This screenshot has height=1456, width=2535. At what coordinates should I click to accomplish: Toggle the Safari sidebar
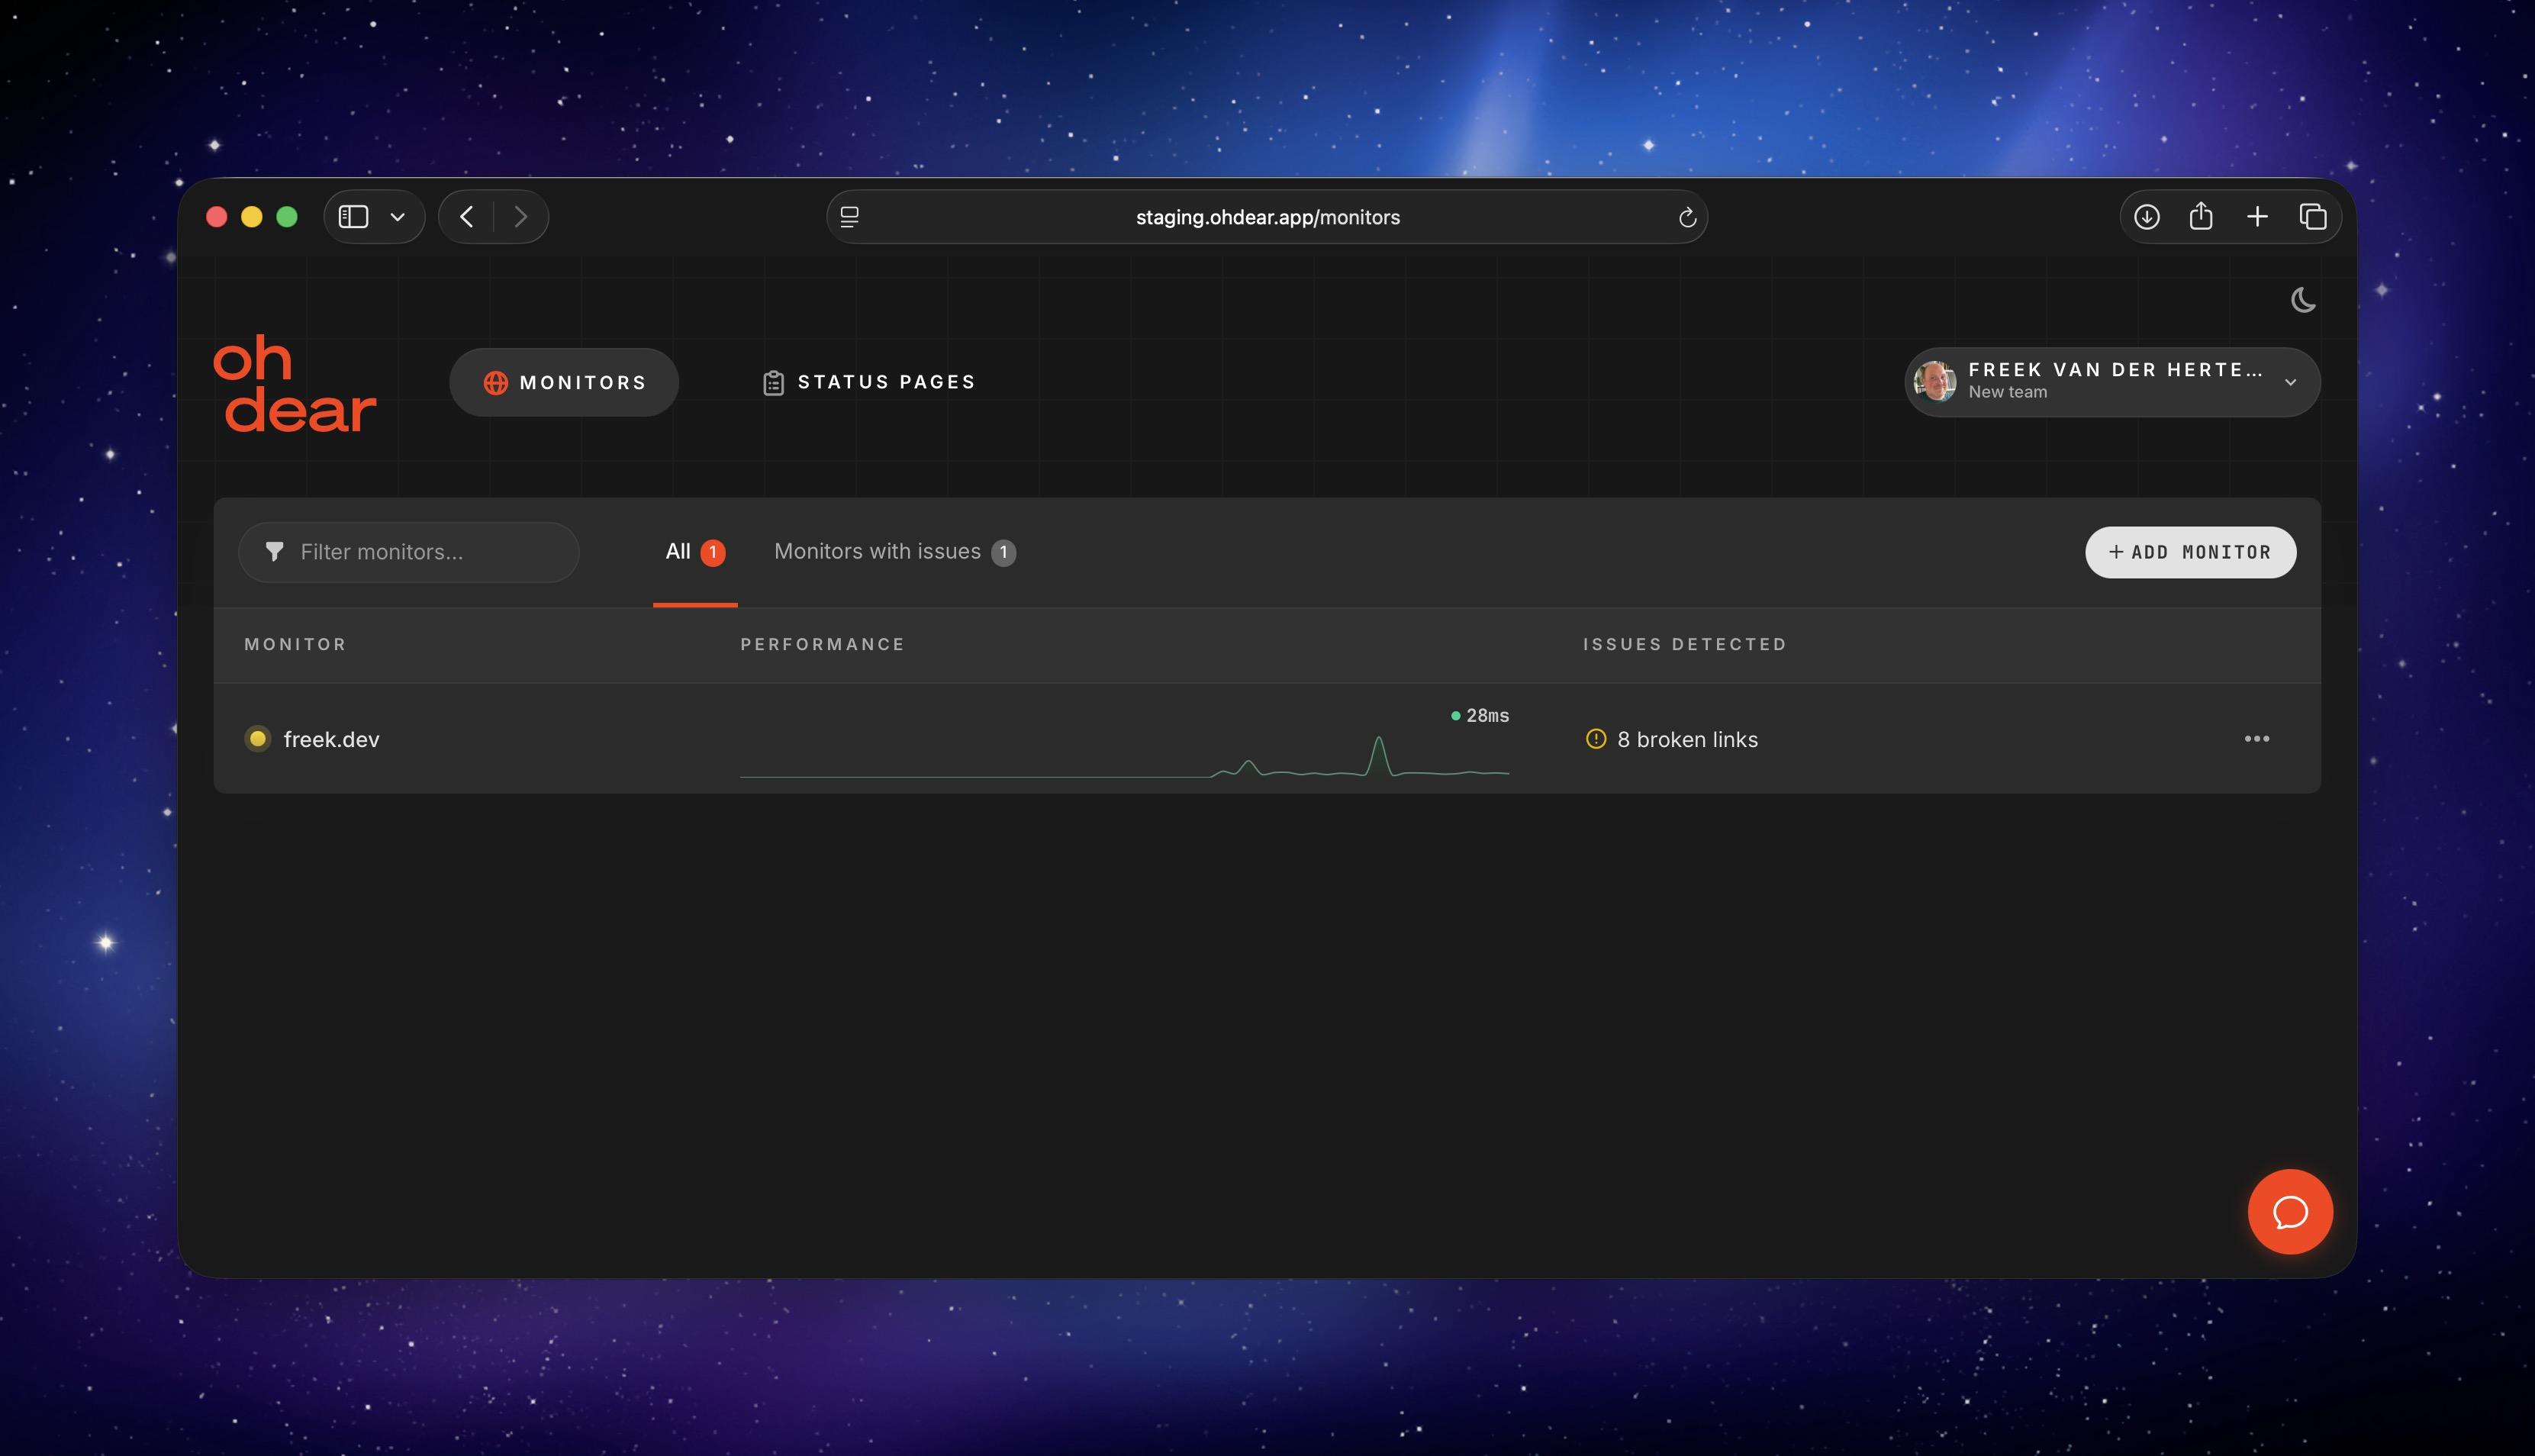(353, 217)
